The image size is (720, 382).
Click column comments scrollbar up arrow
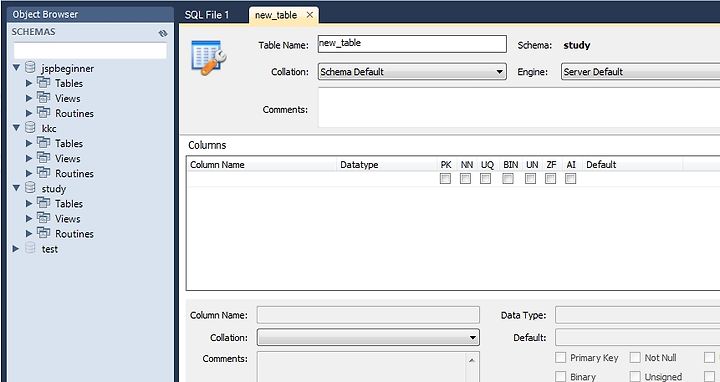coord(472,360)
